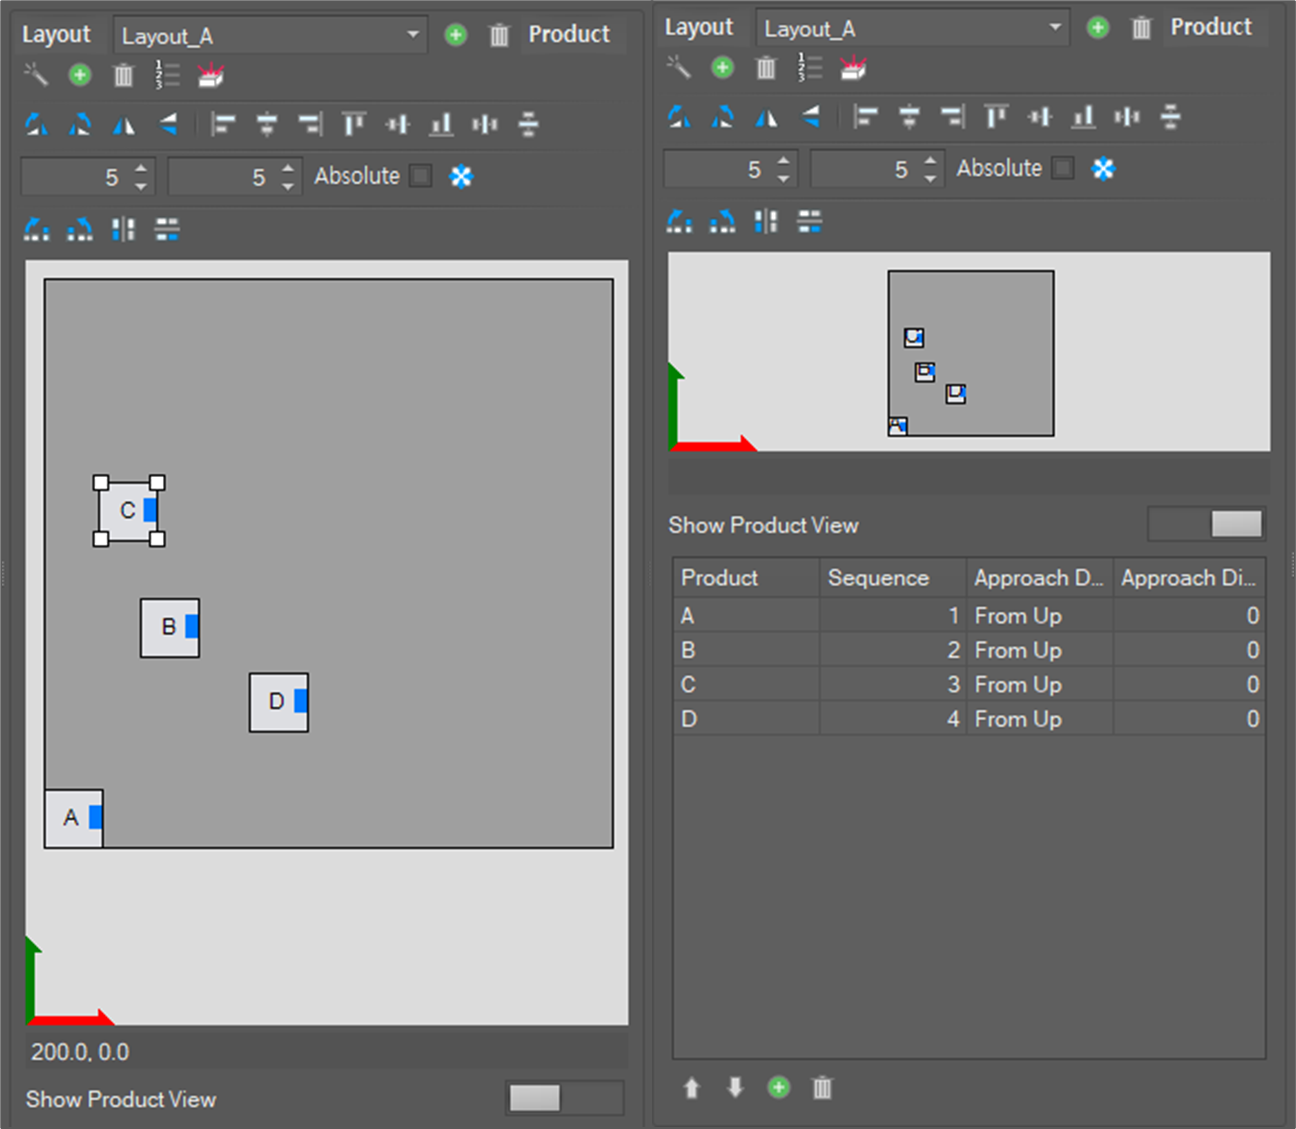Open the Layout_A dropdown in left panel
This screenshot has height=1129, width=1296.
click(x=270, y=36)
